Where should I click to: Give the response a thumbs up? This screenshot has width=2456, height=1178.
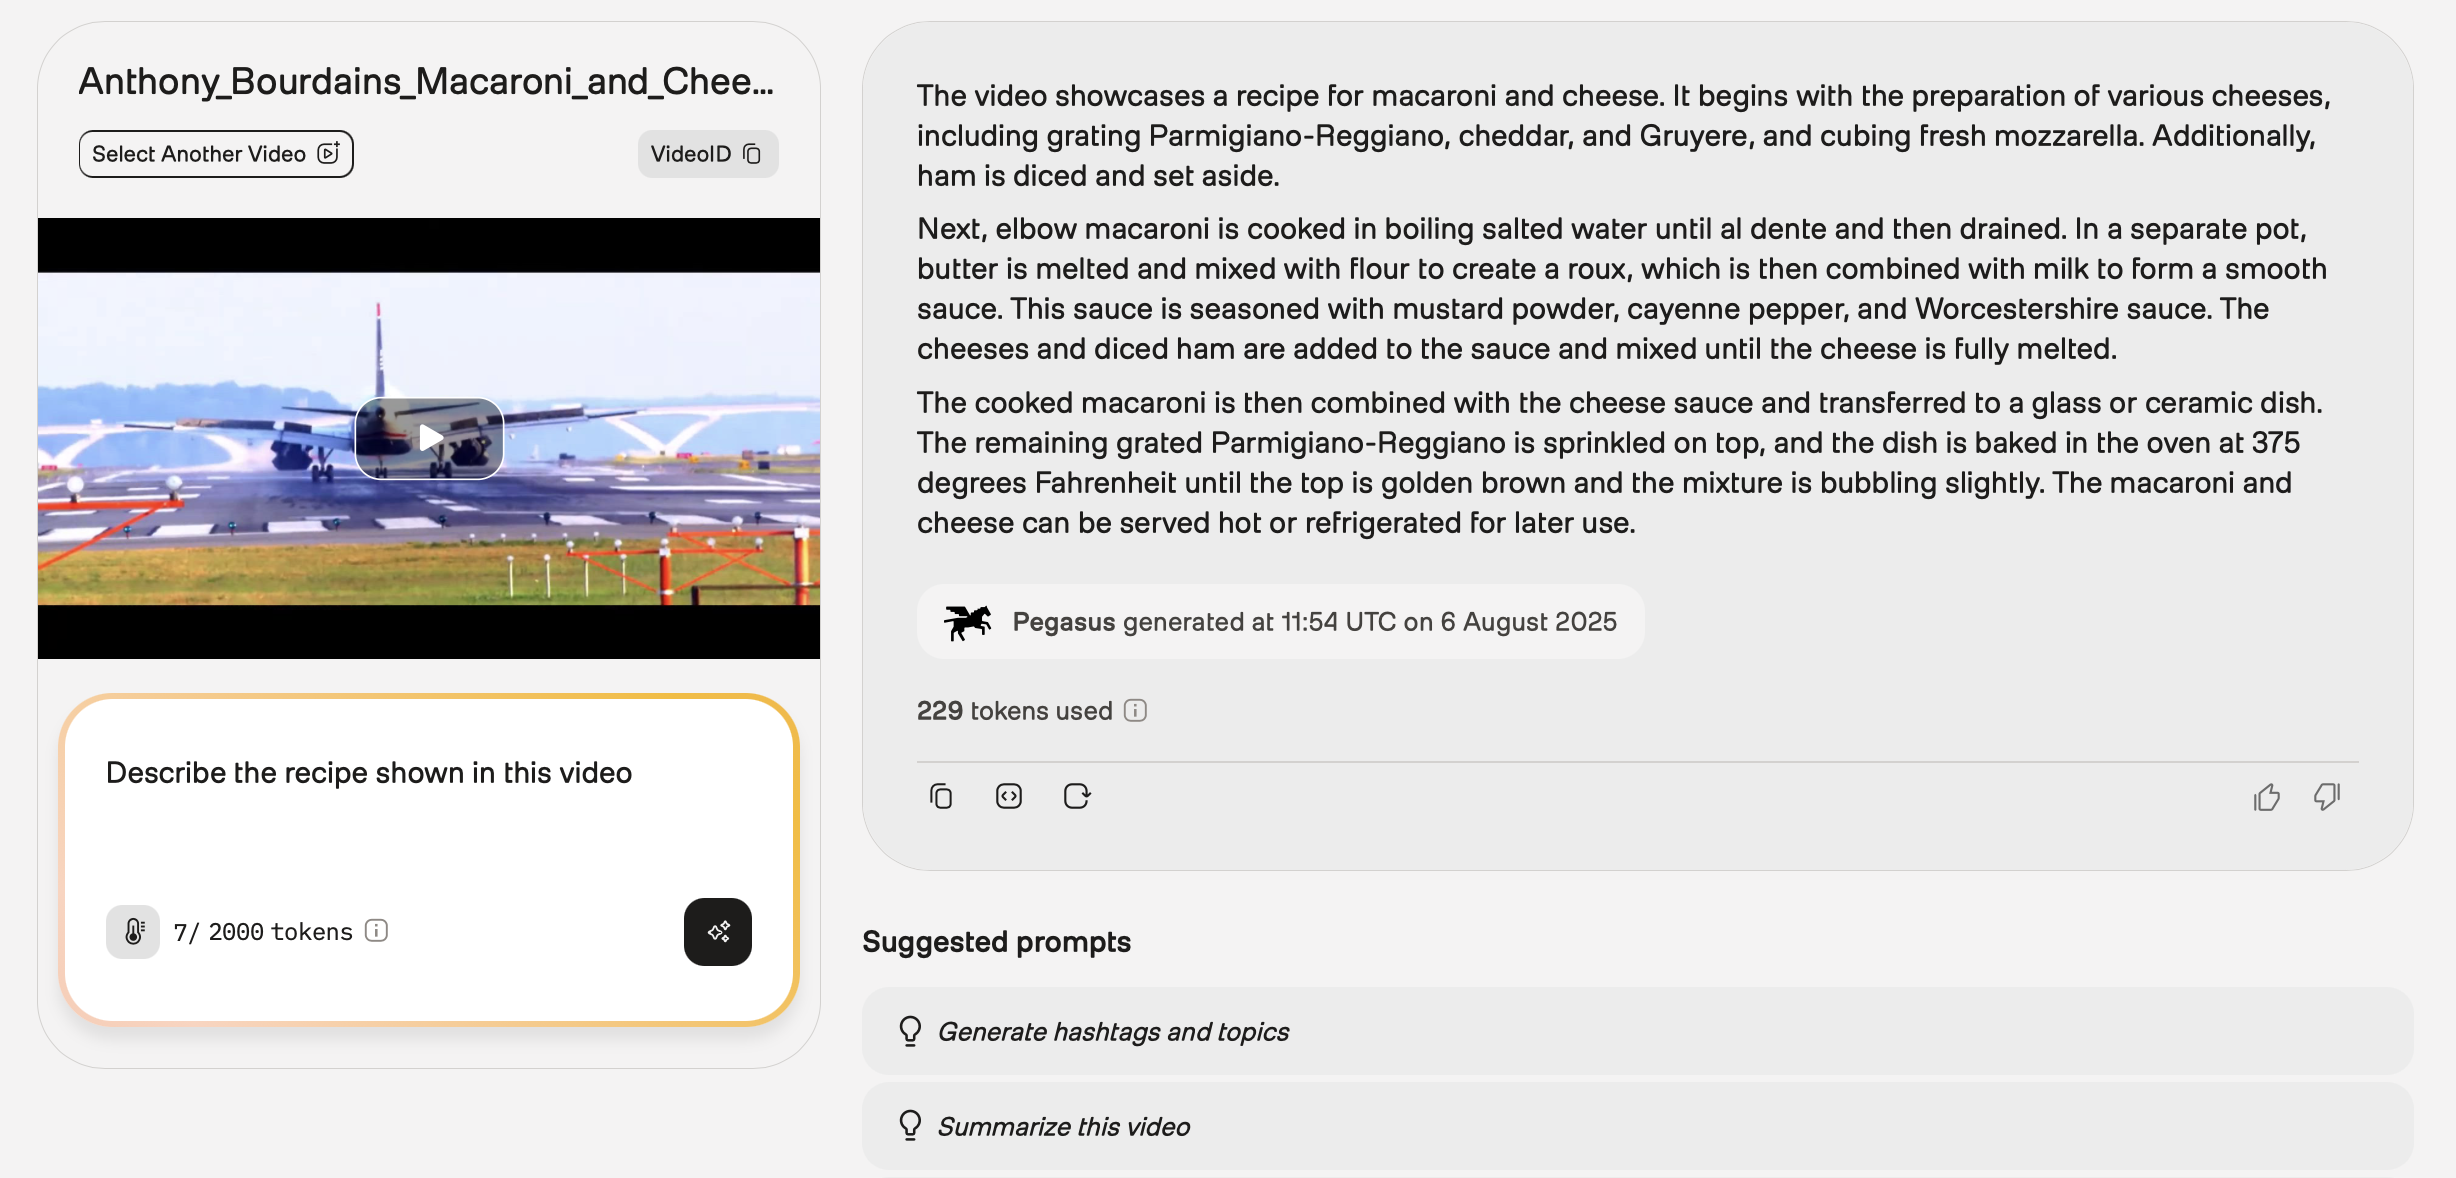click(x=2267, y=796)
